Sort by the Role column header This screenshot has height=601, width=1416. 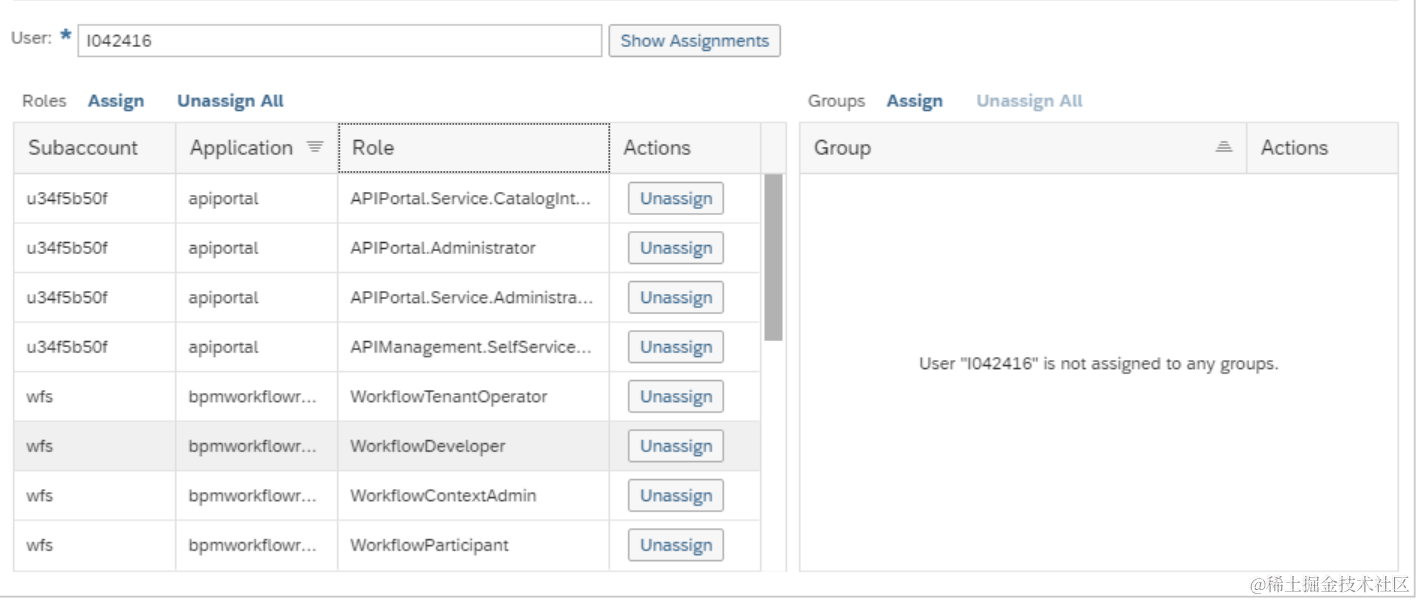coord(473,148)
